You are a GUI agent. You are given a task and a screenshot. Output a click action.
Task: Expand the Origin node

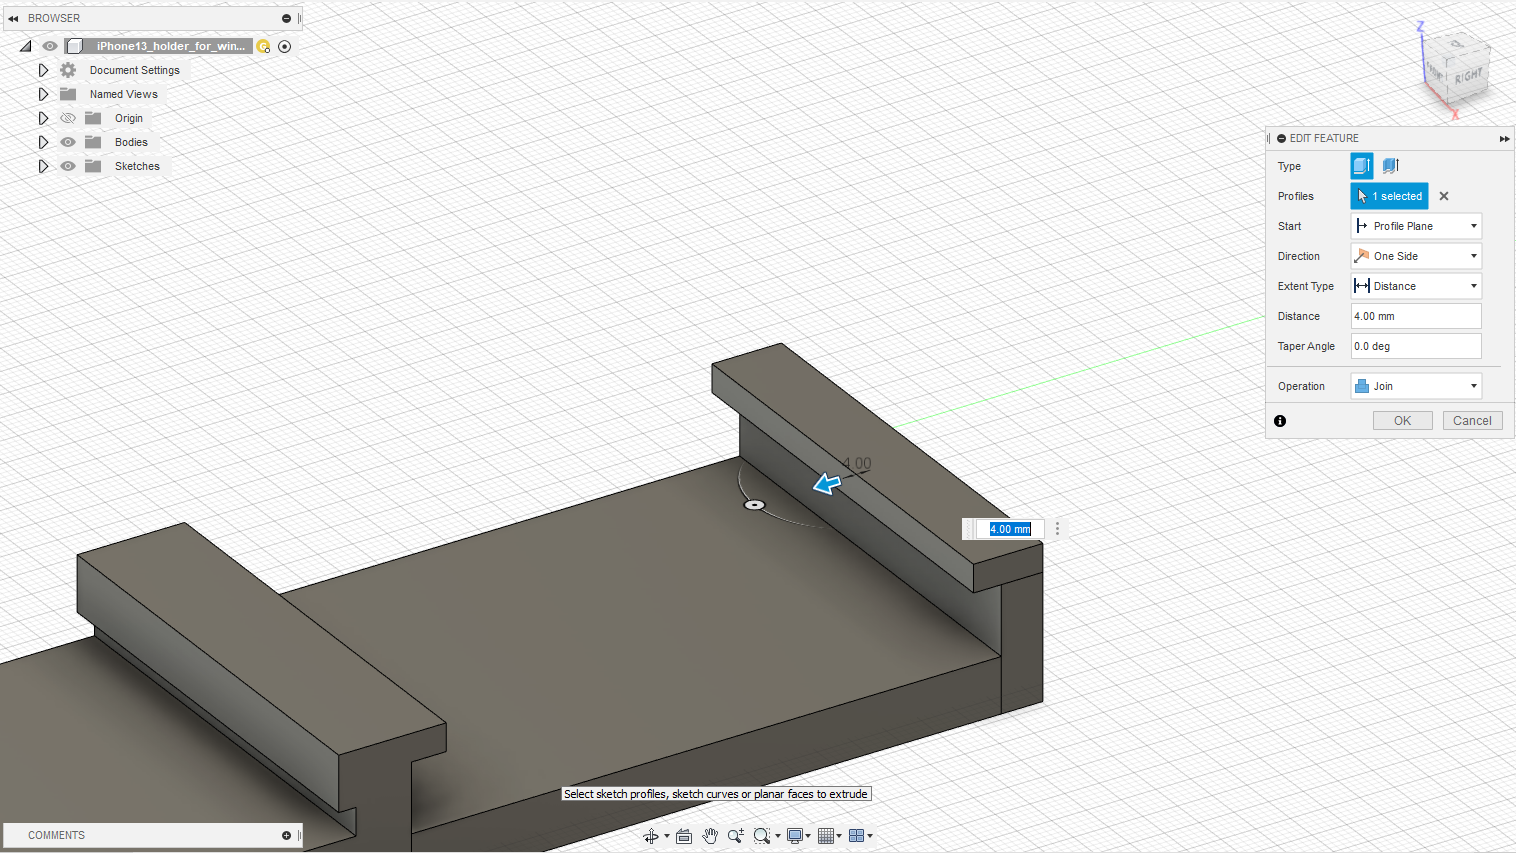[43, 118]
